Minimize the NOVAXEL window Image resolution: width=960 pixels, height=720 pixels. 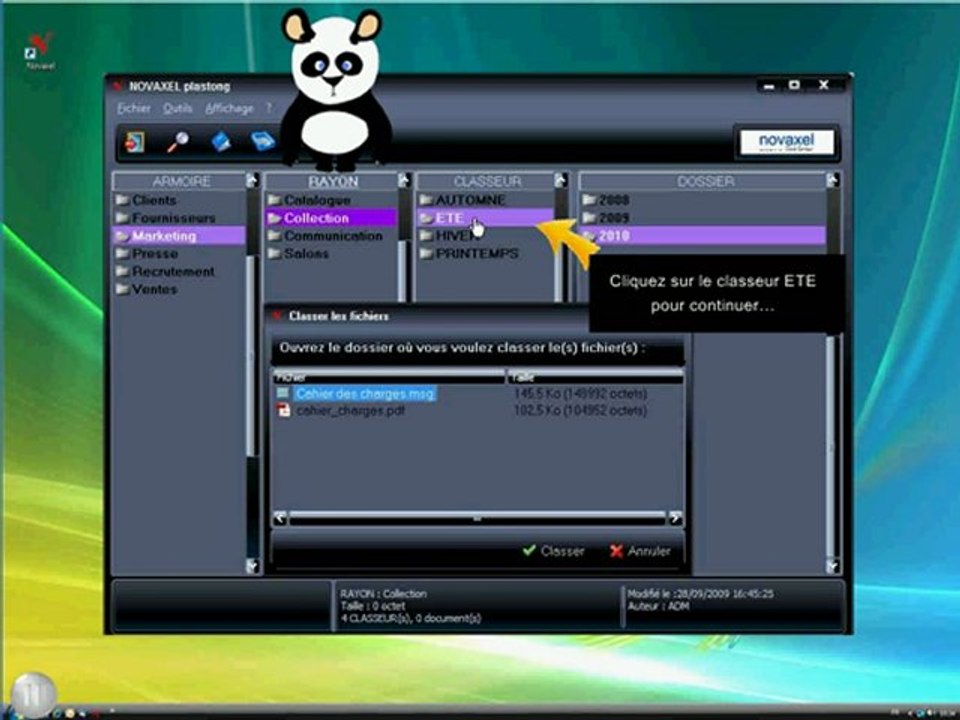[x=770, y=86]
